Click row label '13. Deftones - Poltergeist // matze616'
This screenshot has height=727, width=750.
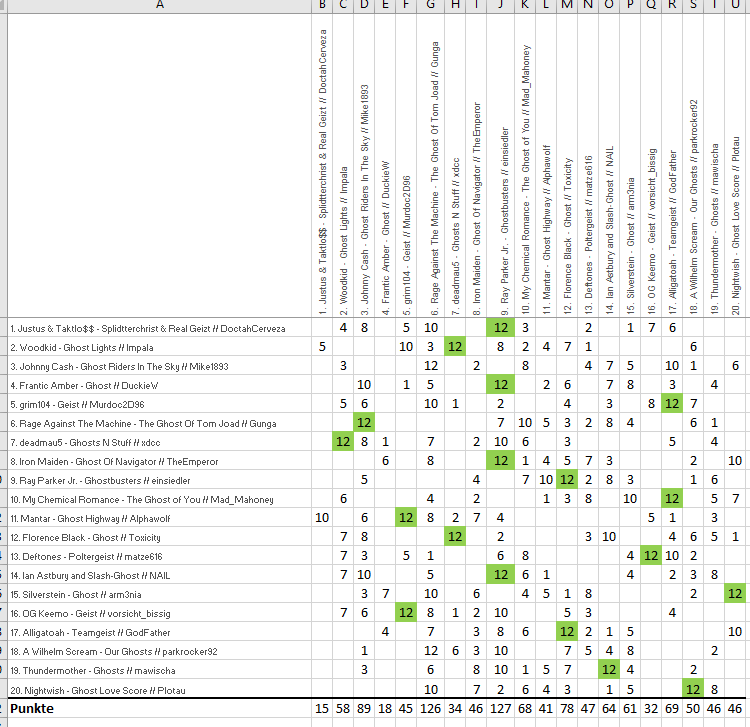click(87, 557)
